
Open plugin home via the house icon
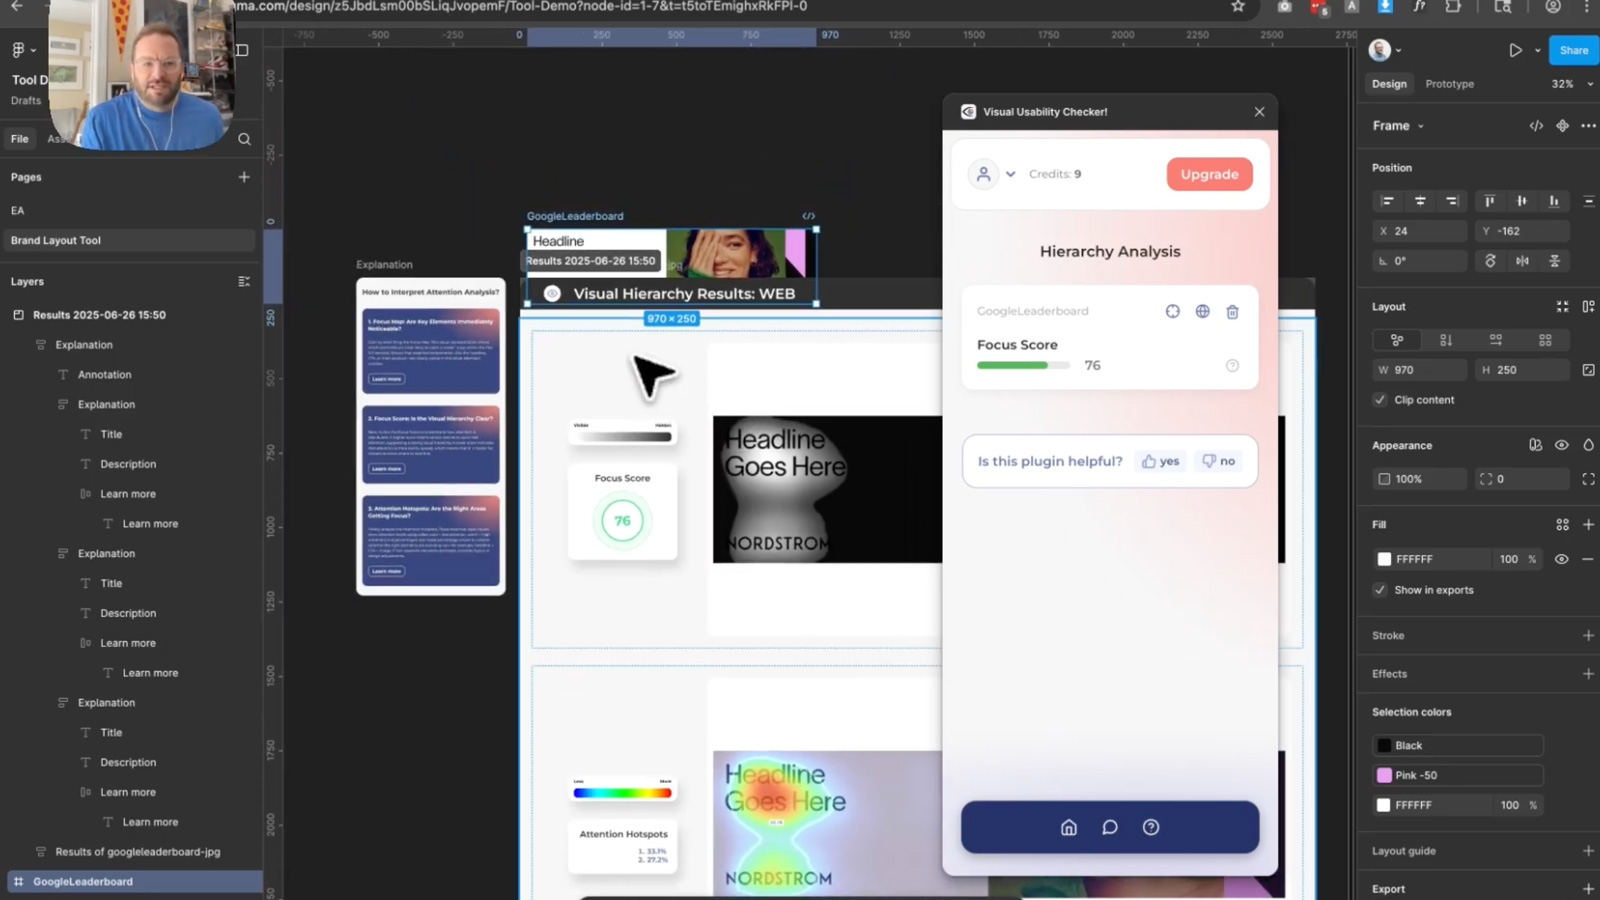coord(1069,827)
